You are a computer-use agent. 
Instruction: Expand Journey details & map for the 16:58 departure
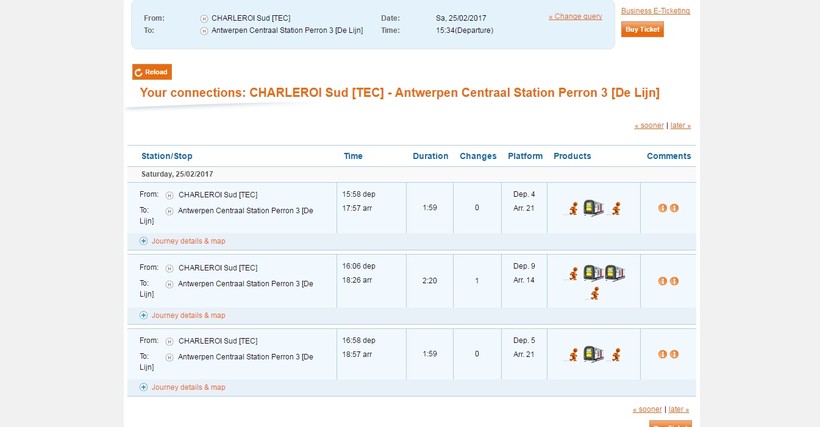[x=188, y=387]
